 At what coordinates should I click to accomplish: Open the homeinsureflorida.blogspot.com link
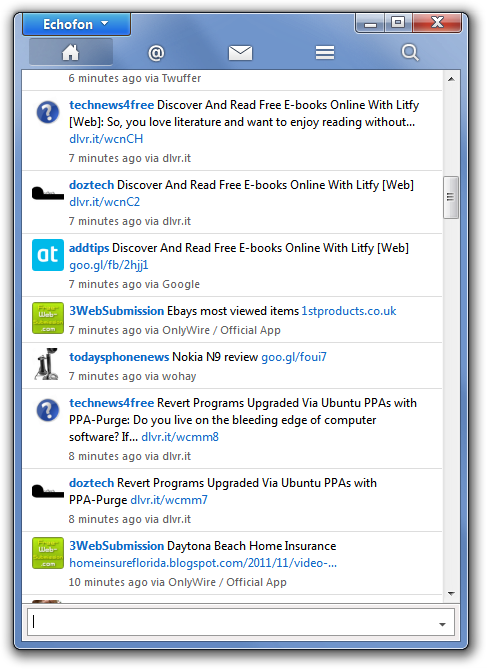(x=203, y=563)
